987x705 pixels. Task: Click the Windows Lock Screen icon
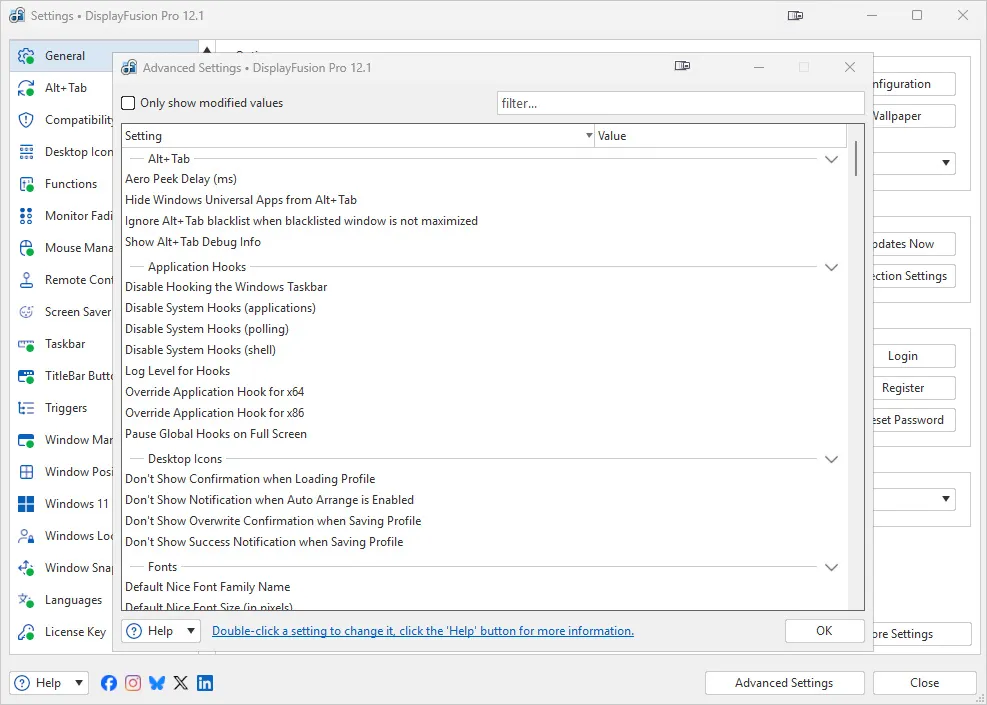(x=26, y=536)
